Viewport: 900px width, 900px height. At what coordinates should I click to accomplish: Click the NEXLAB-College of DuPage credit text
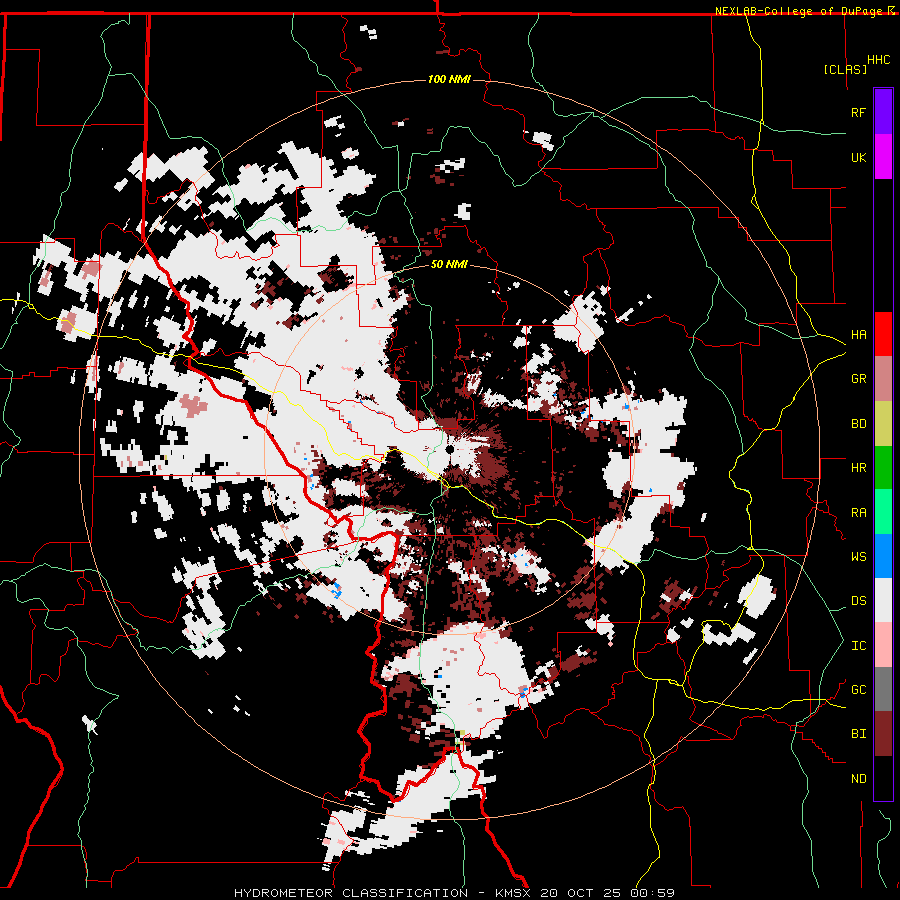click(798, 11)
